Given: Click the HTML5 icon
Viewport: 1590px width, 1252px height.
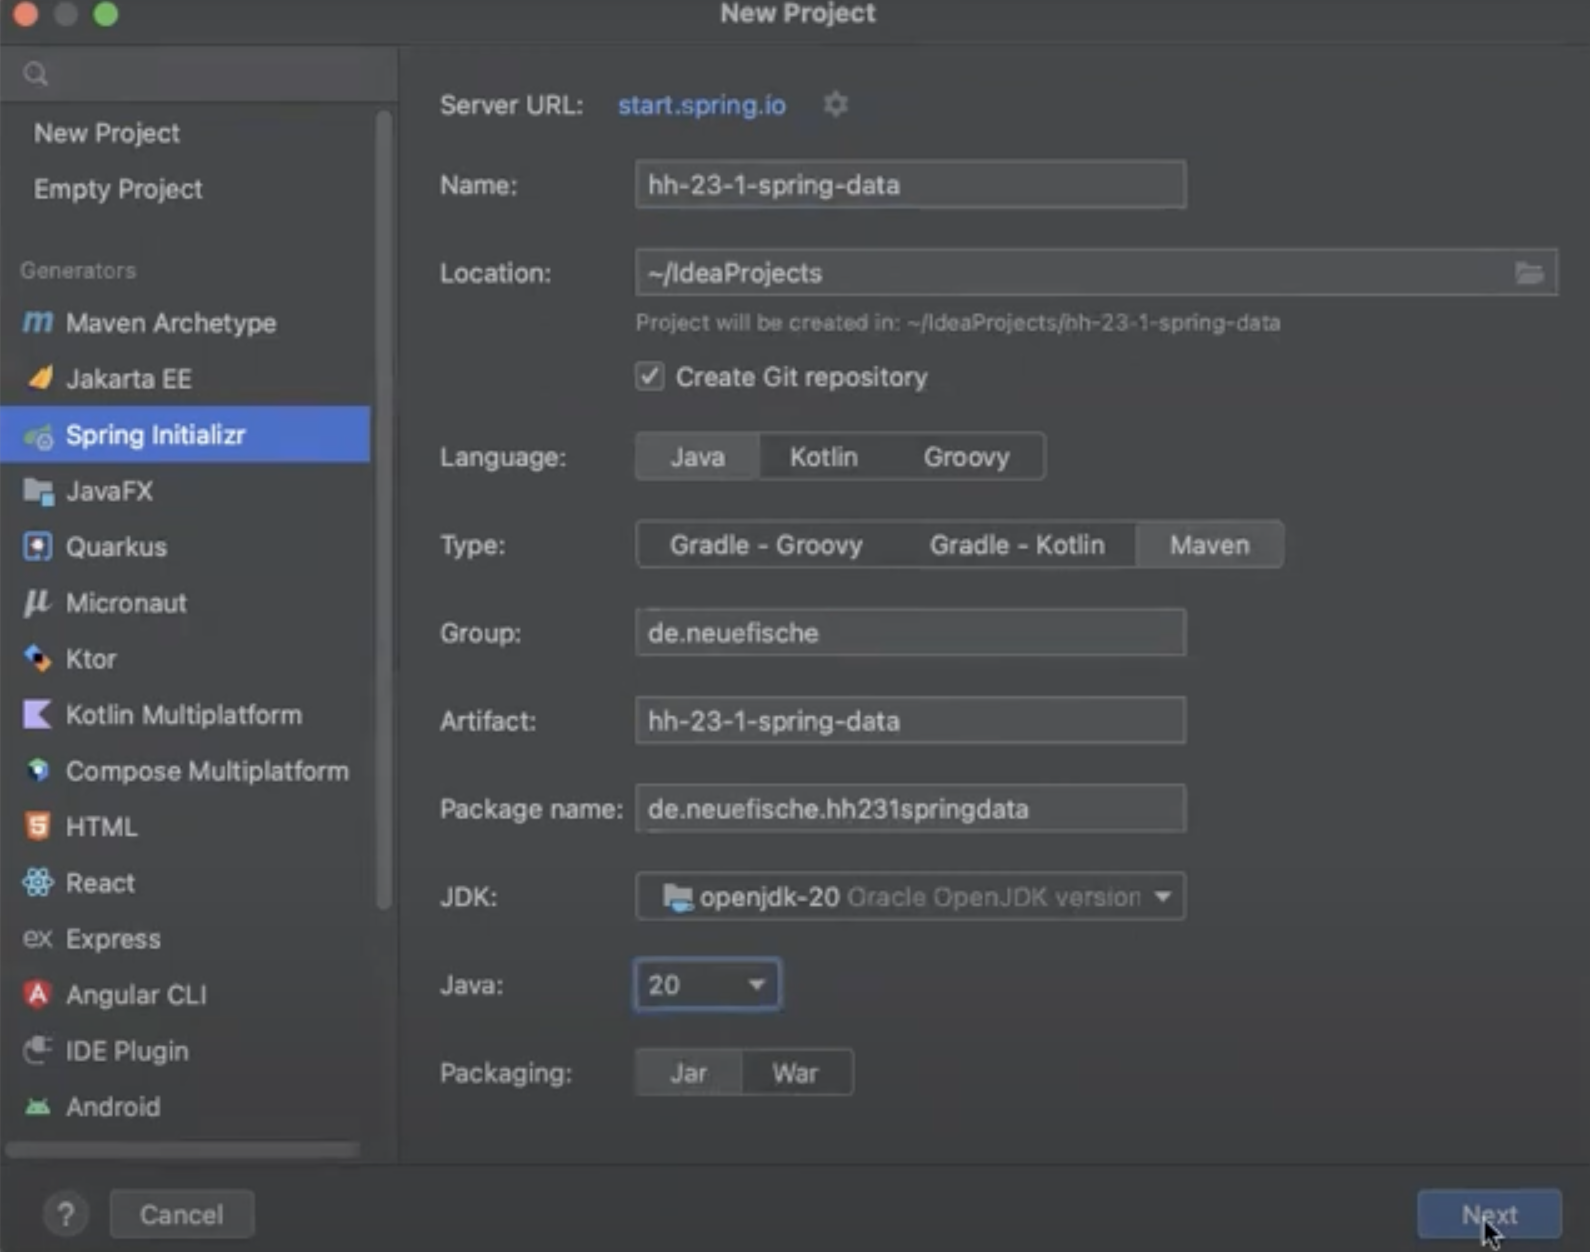Looking at the screenshot, I should pos(38,826).
